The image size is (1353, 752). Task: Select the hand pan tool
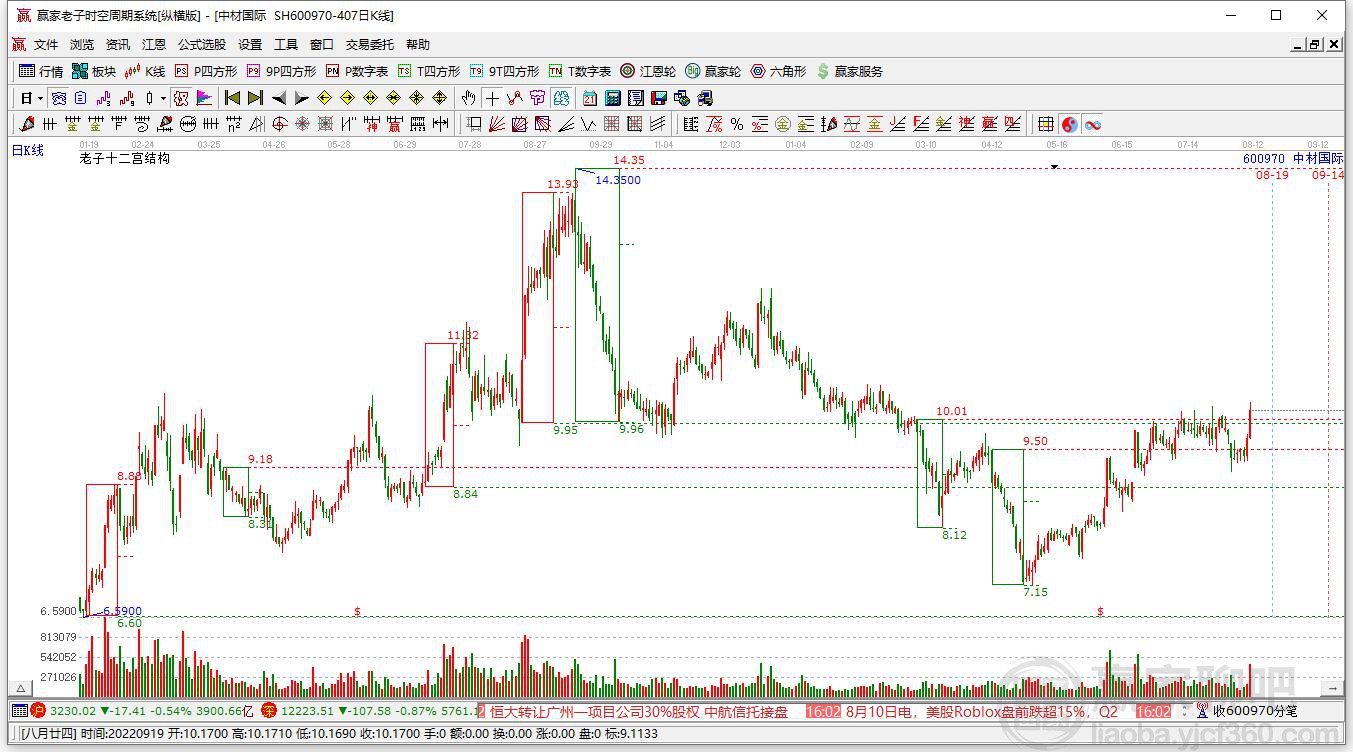coord(468,98)
